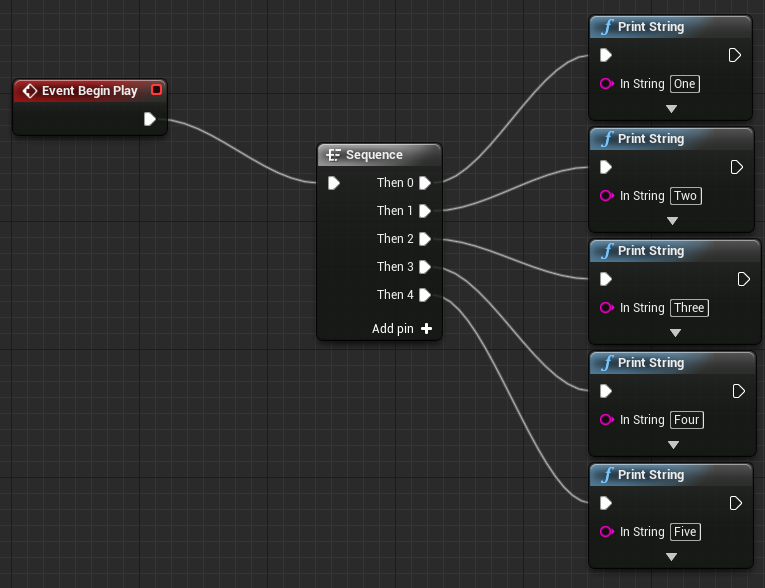Click the Then 0 output pin
This screenshot has width=765, height=588.
pyautogui.click(x=425, y=183)
